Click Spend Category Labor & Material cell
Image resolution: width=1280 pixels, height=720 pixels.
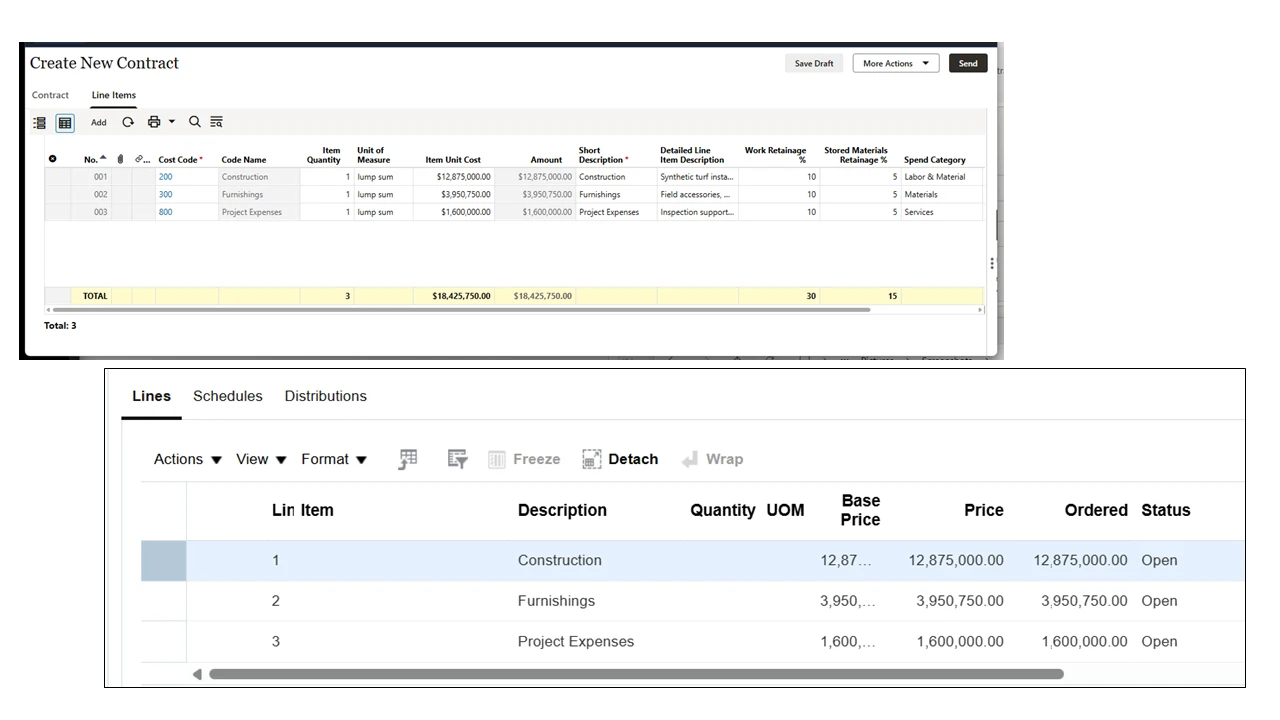pyautogui.click(x=942, y=177)
